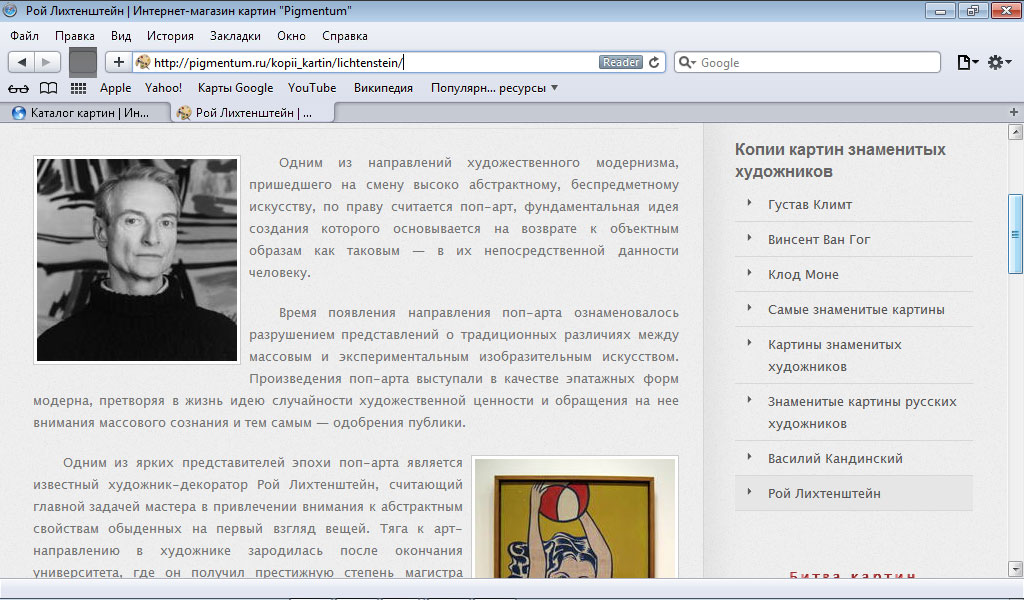The width and height of the screenshot is (1024, 600).
Task: Open Top Sites grid icon
Action: [x=78, y=88]
